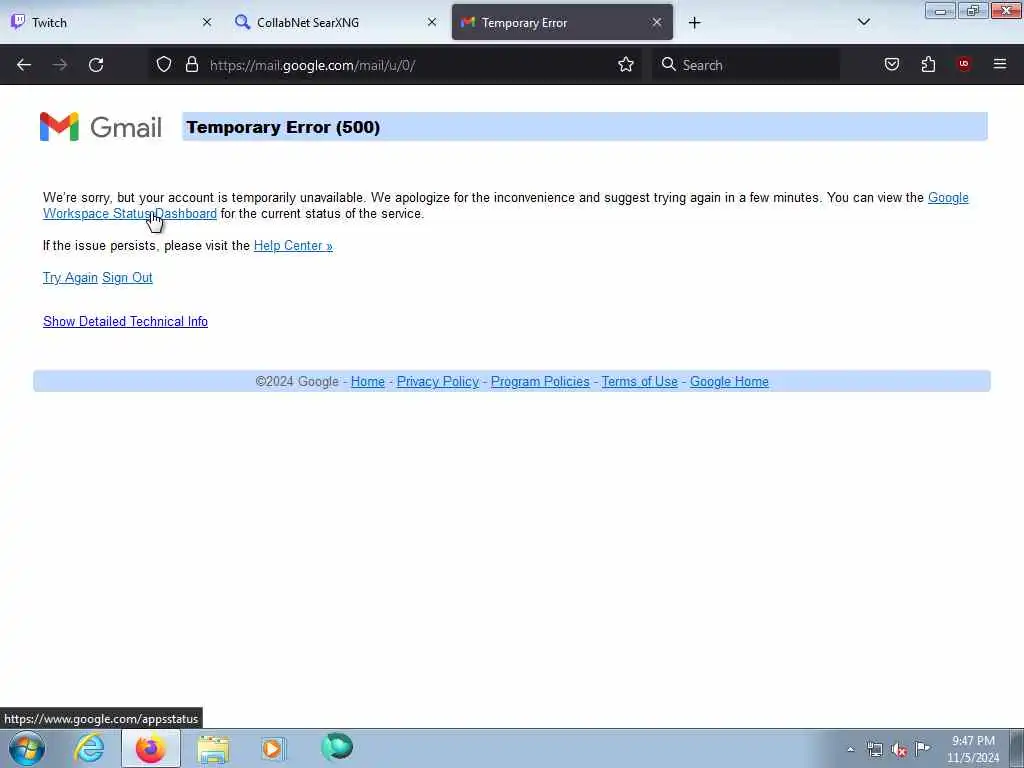This screenshot has width=1024, height=768.
Task: Expand the list all tabs chevron
Action: click(863, 22)
